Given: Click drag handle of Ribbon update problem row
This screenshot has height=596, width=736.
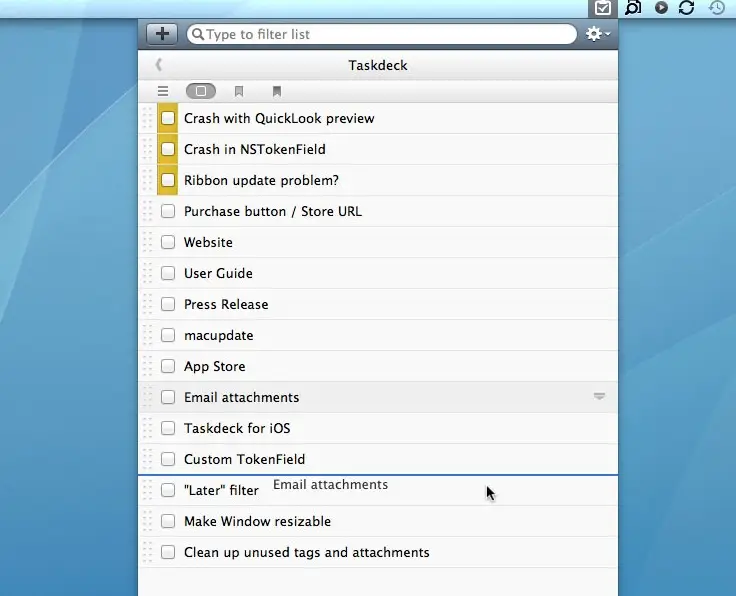Looking at the screenshot, I should (x=147, y=180).
